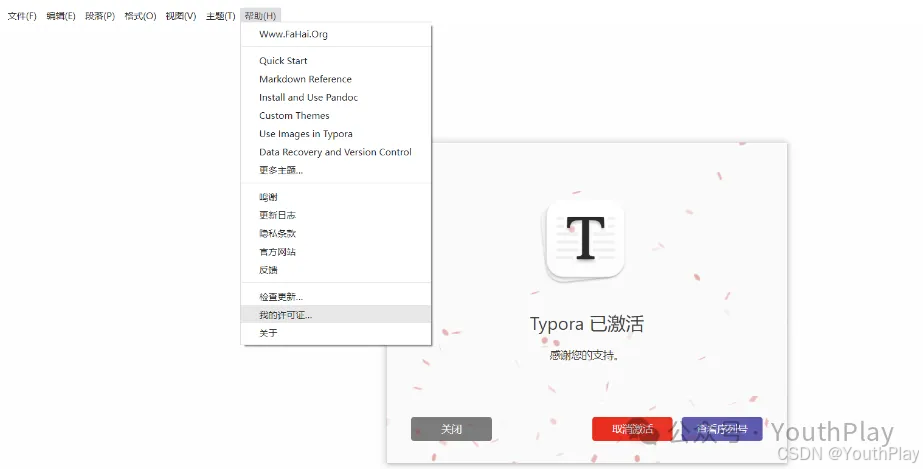923x469 pixels.
Task: Select Quick Start menu entry
Action: [x=336, y=61]
